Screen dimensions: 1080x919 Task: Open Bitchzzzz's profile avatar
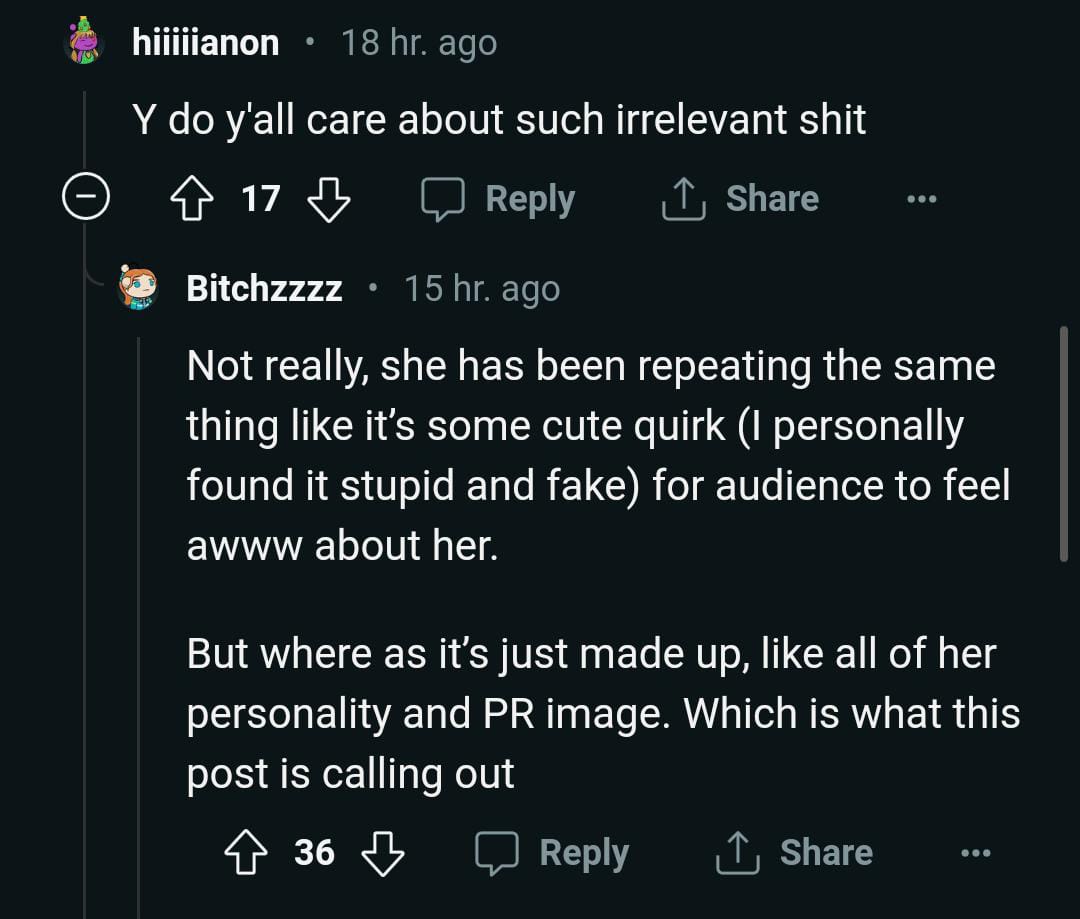pyautogui.click(x=138, y=288)
